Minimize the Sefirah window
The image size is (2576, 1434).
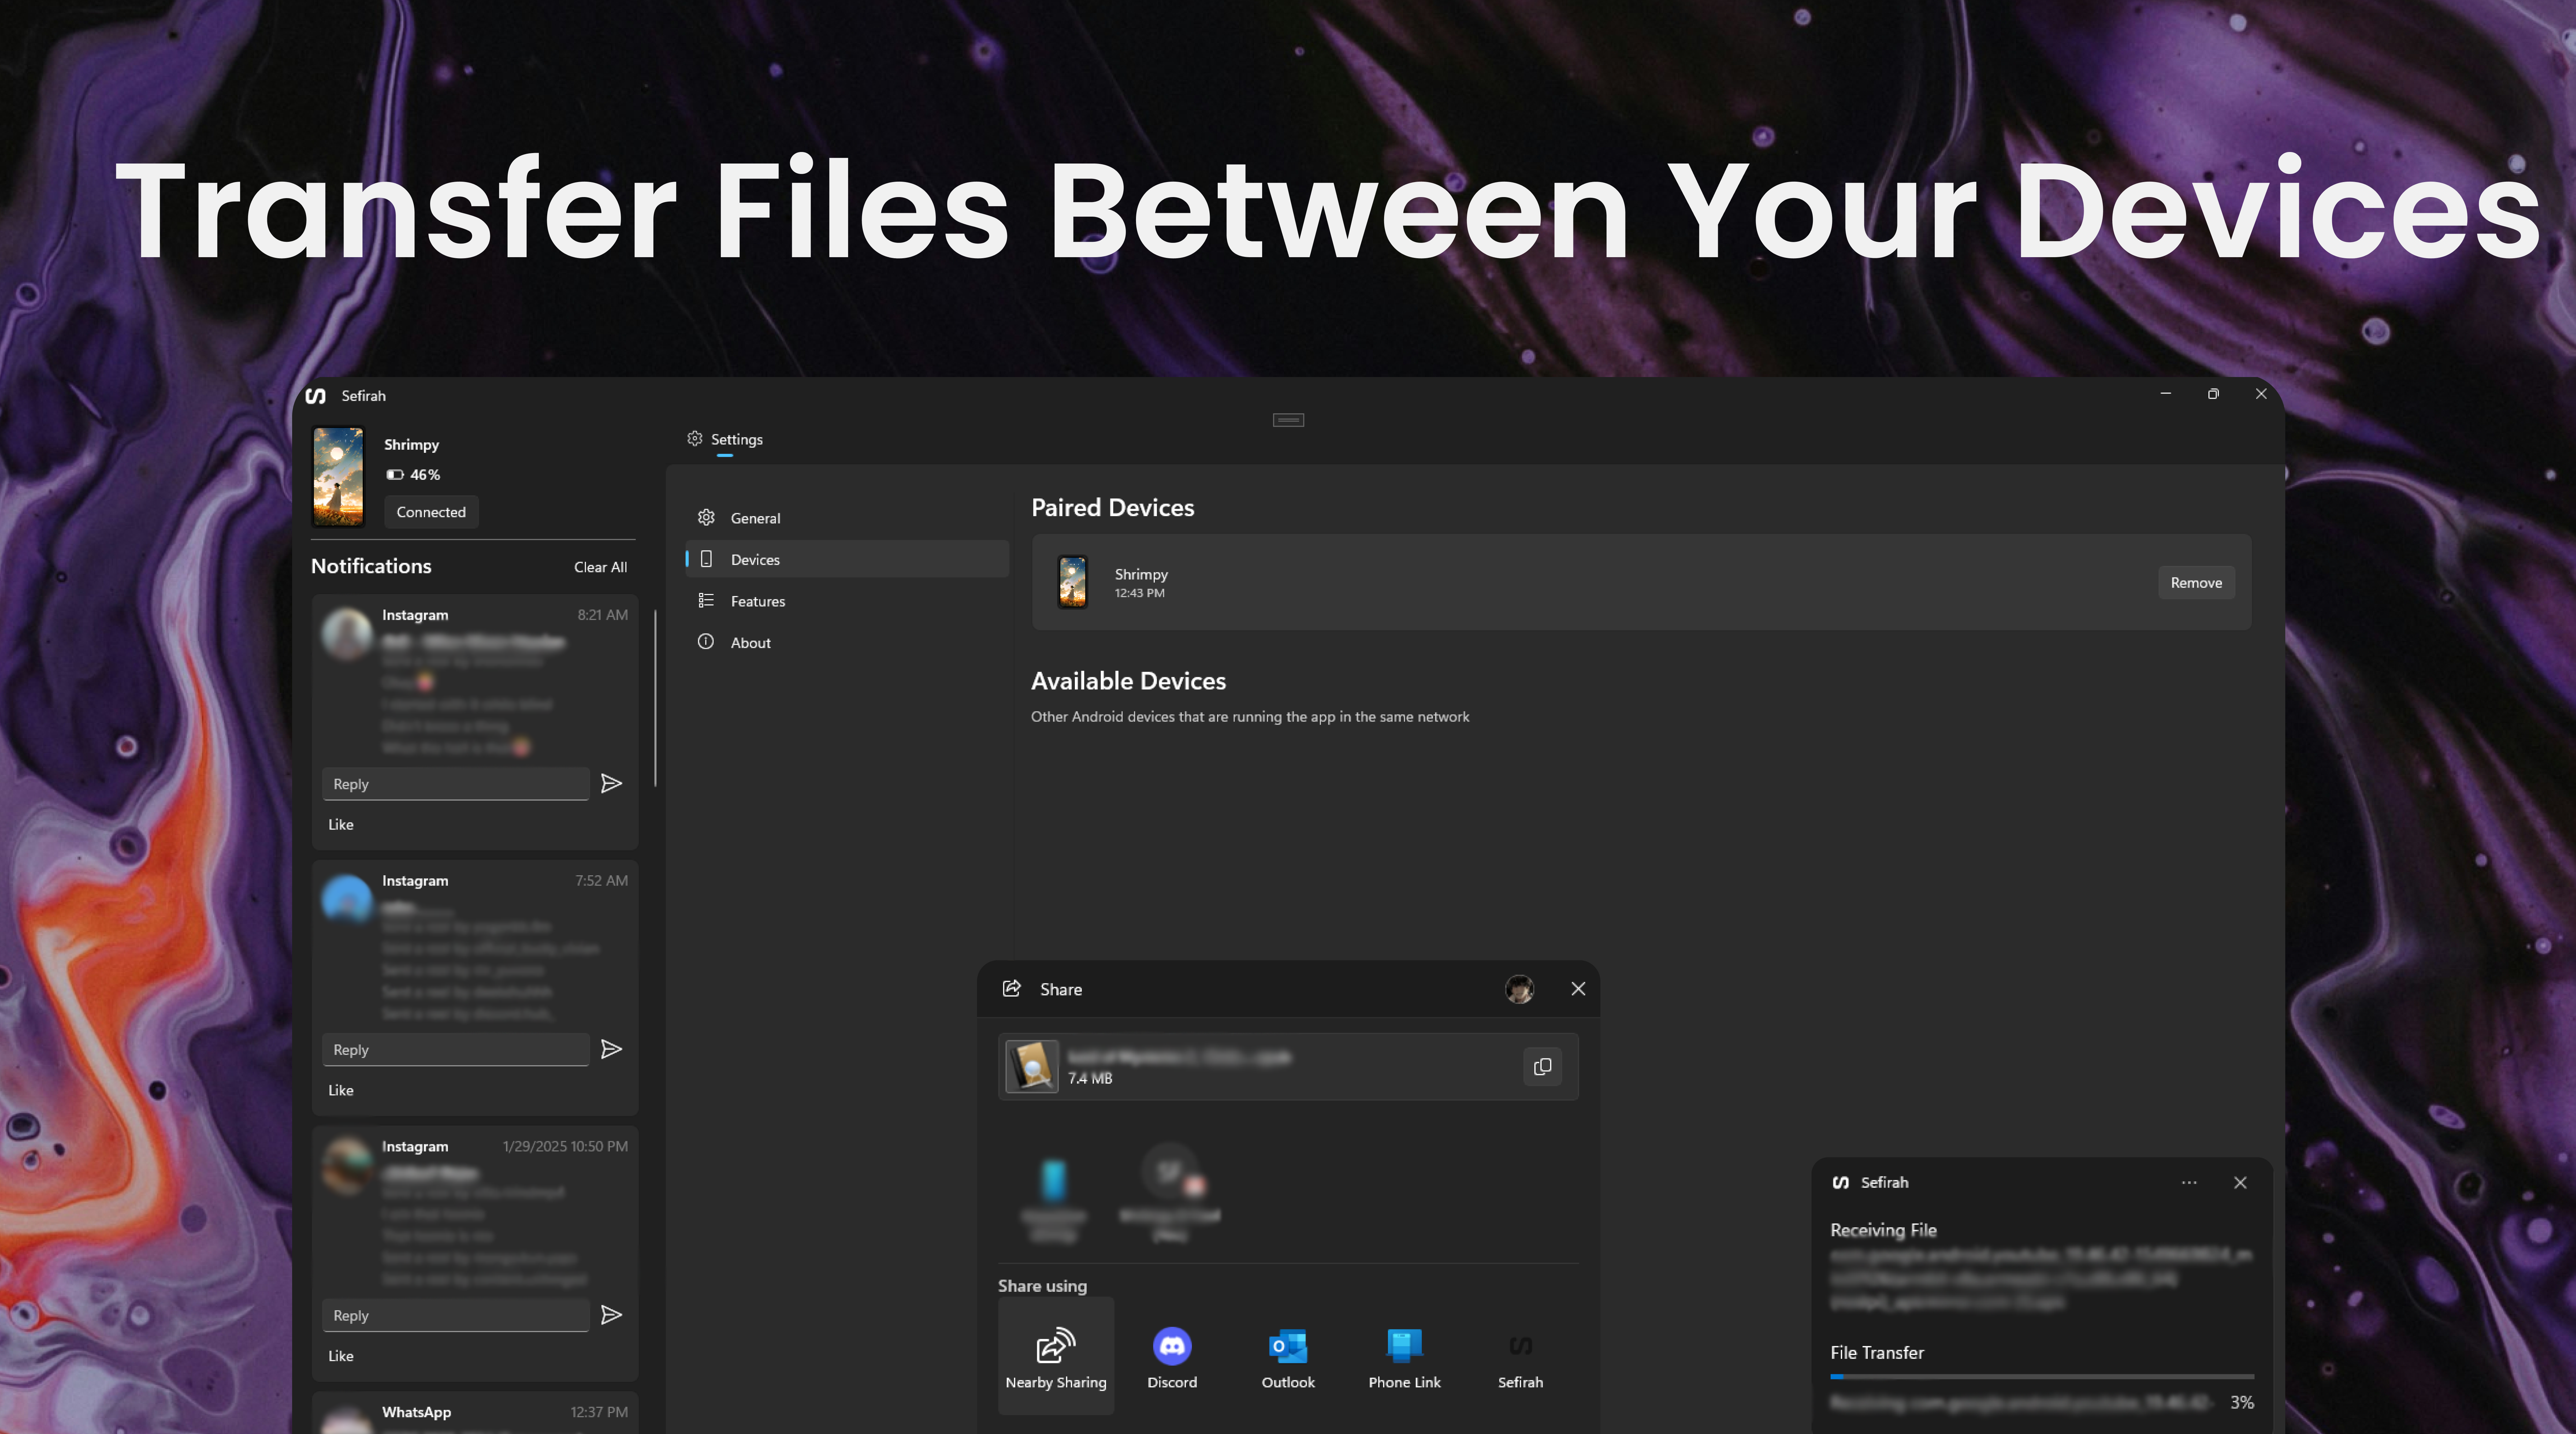pyautogui.click(x=2166, y=394)
